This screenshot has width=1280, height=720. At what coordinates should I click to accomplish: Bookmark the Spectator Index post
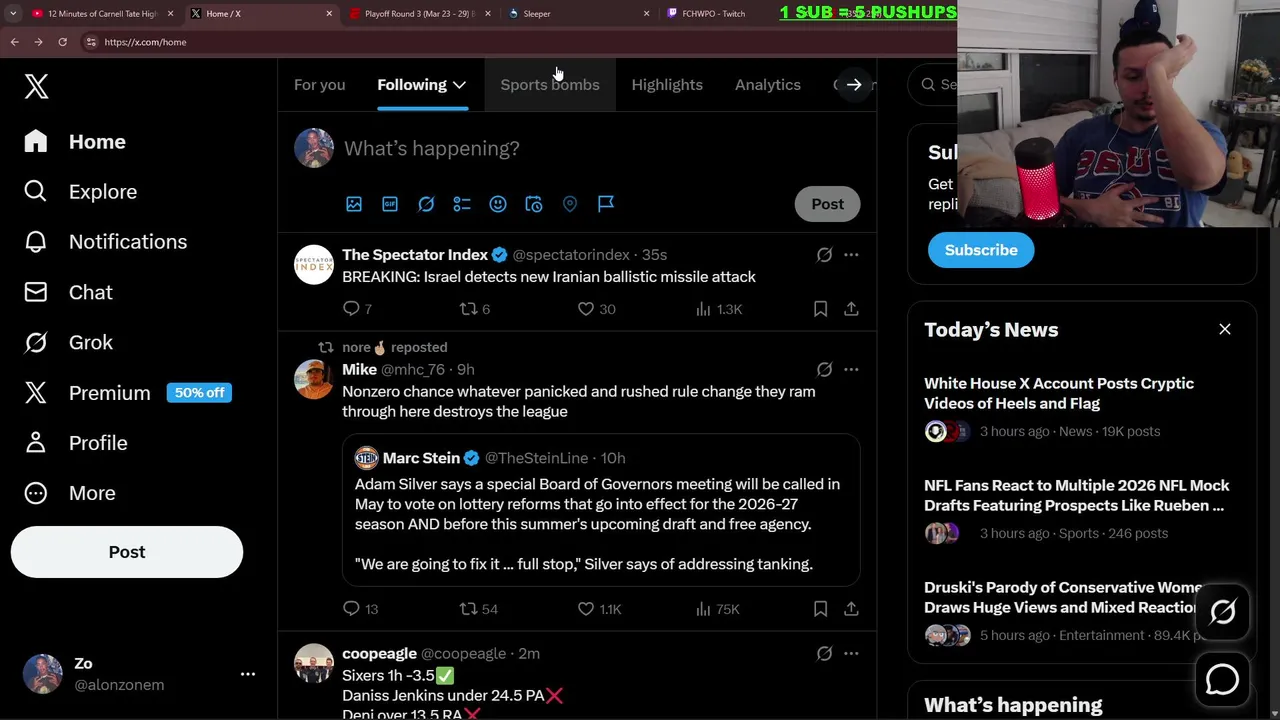tap(820, 309)
